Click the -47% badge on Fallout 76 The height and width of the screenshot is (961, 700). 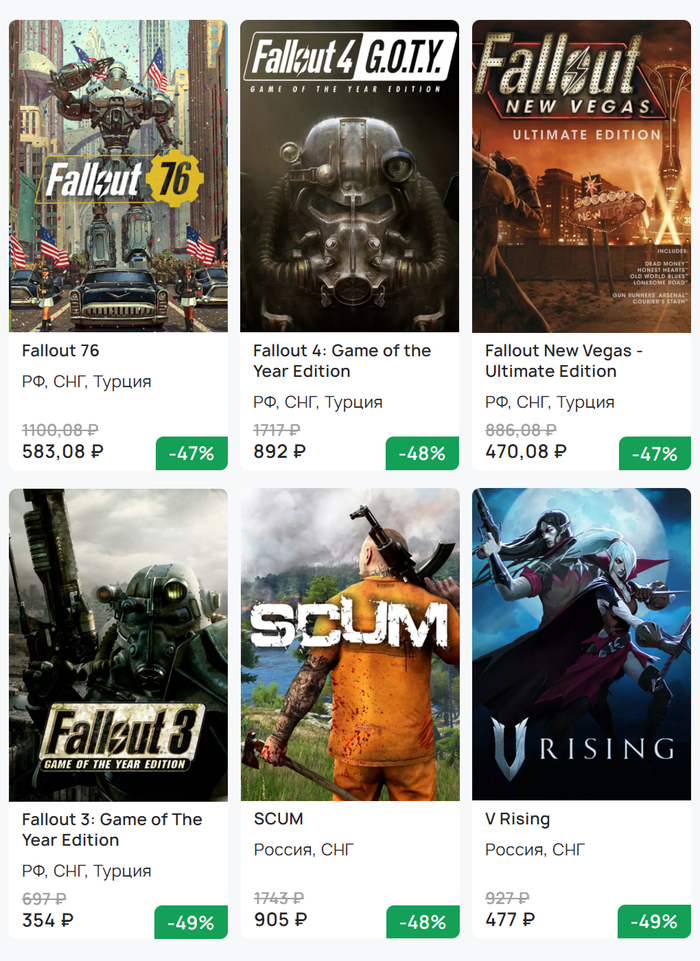(192, 453)
